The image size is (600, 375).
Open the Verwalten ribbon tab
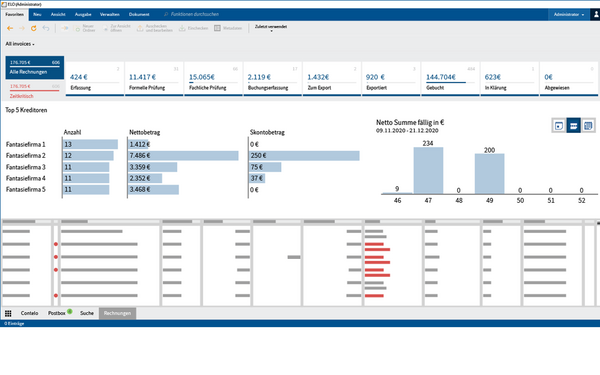pos(110,15)
